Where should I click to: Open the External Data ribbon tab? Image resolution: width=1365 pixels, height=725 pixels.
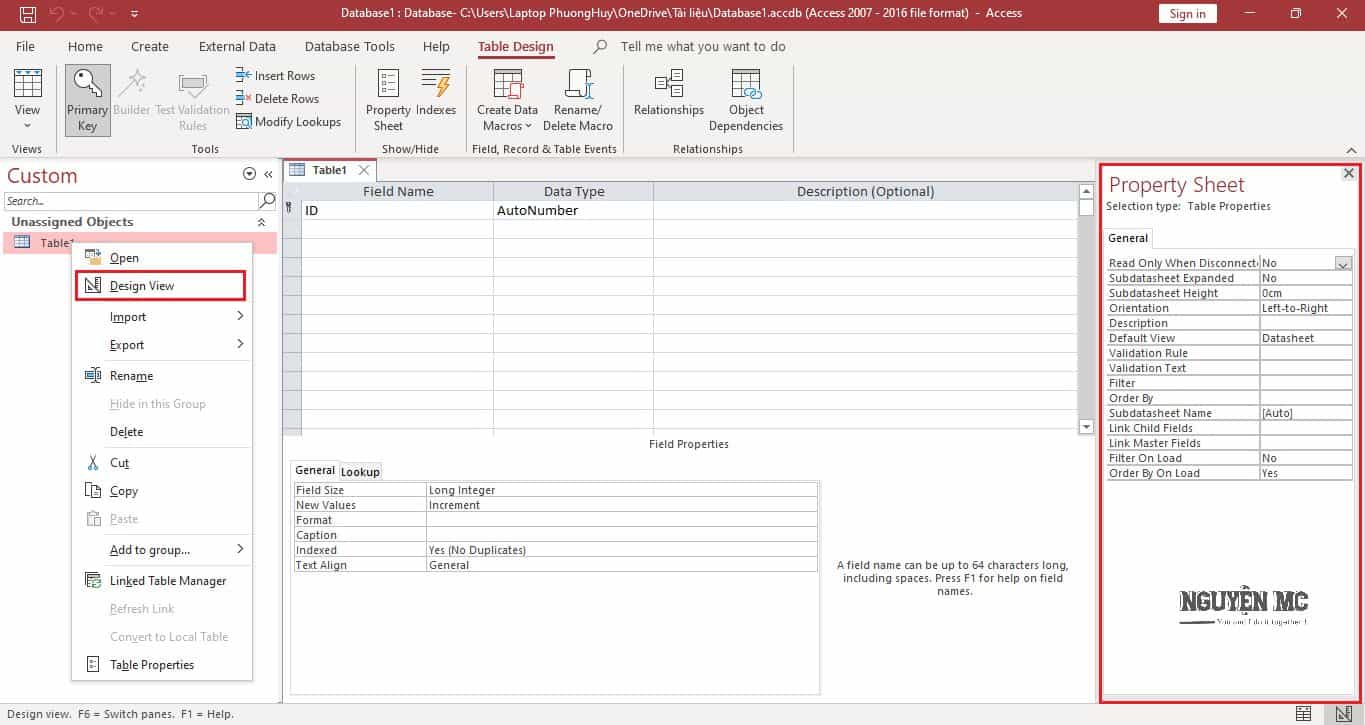tap(236, 46)
